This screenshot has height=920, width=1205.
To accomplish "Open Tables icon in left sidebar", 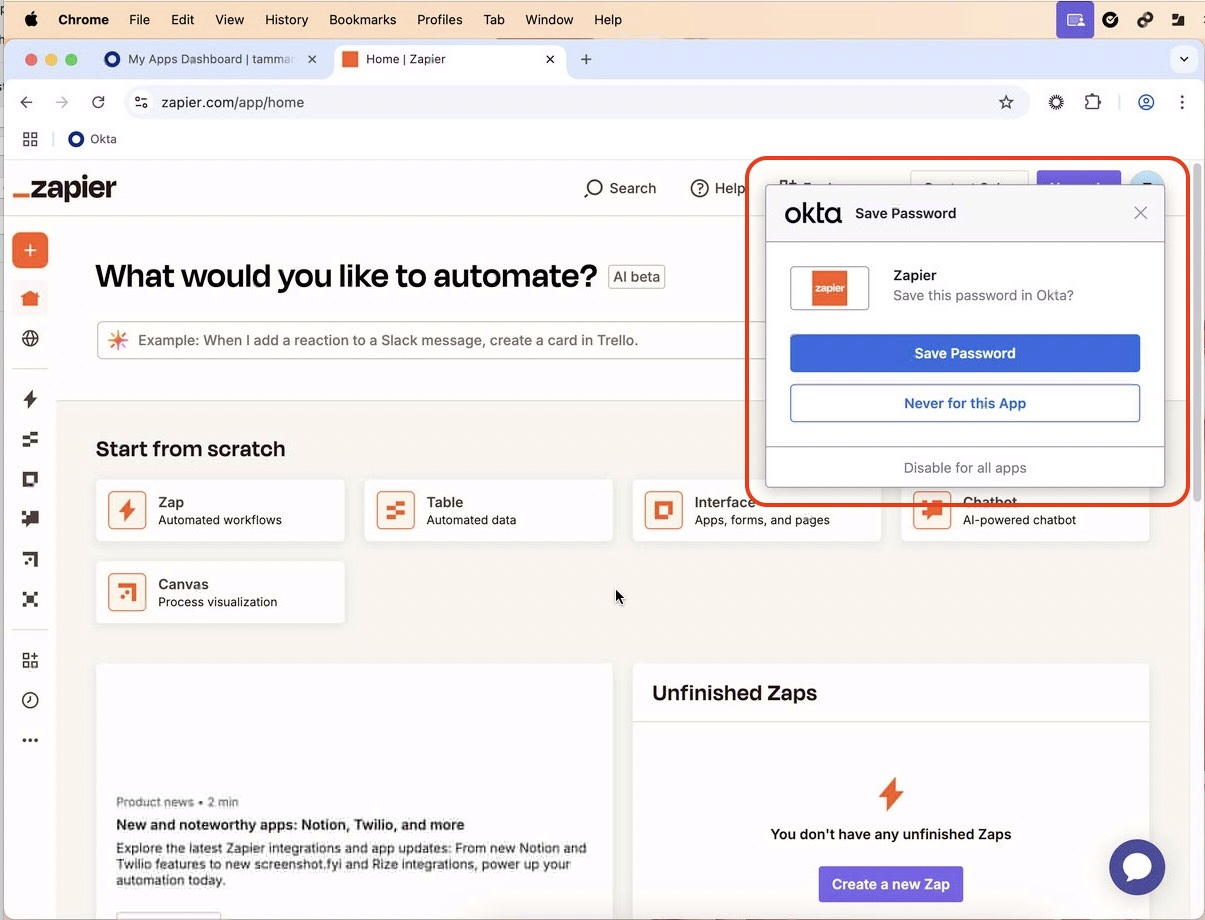I will [30, 438].
